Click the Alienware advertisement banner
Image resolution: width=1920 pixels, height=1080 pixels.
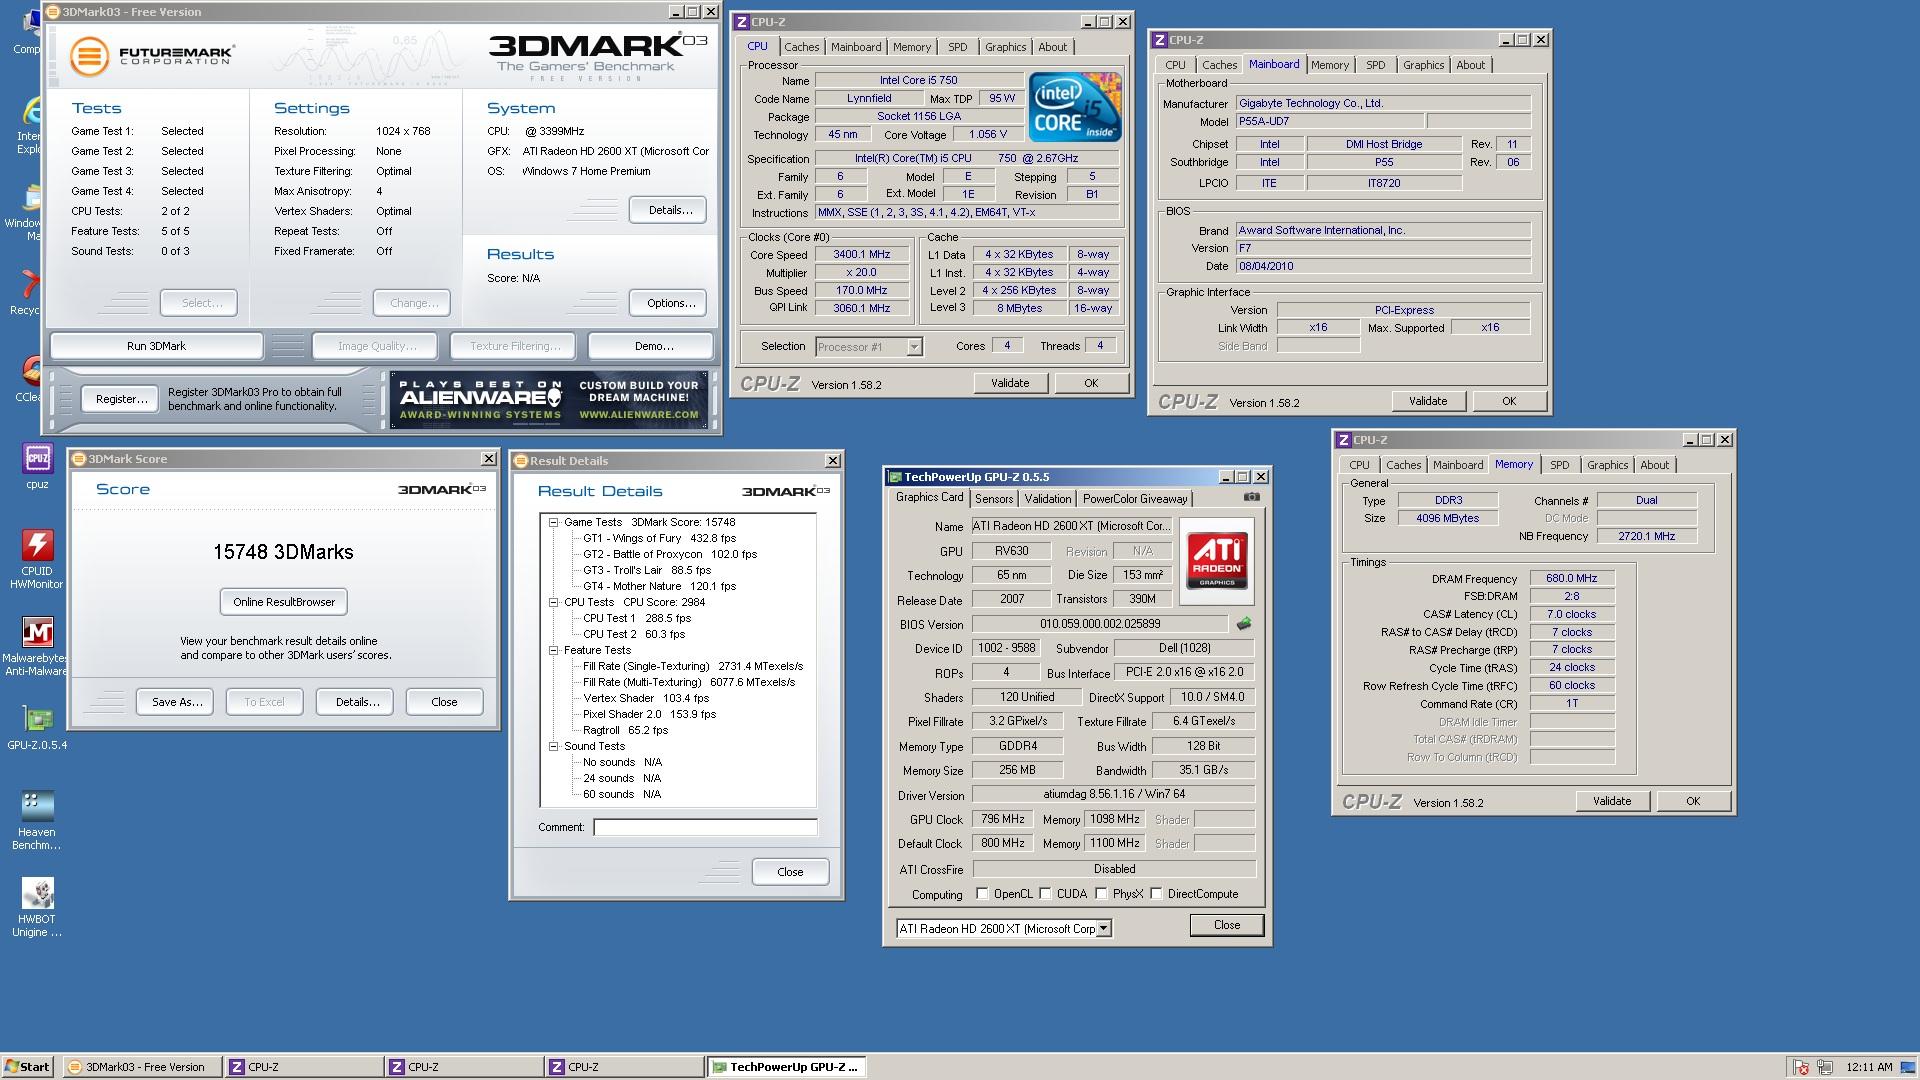(549, 399)
